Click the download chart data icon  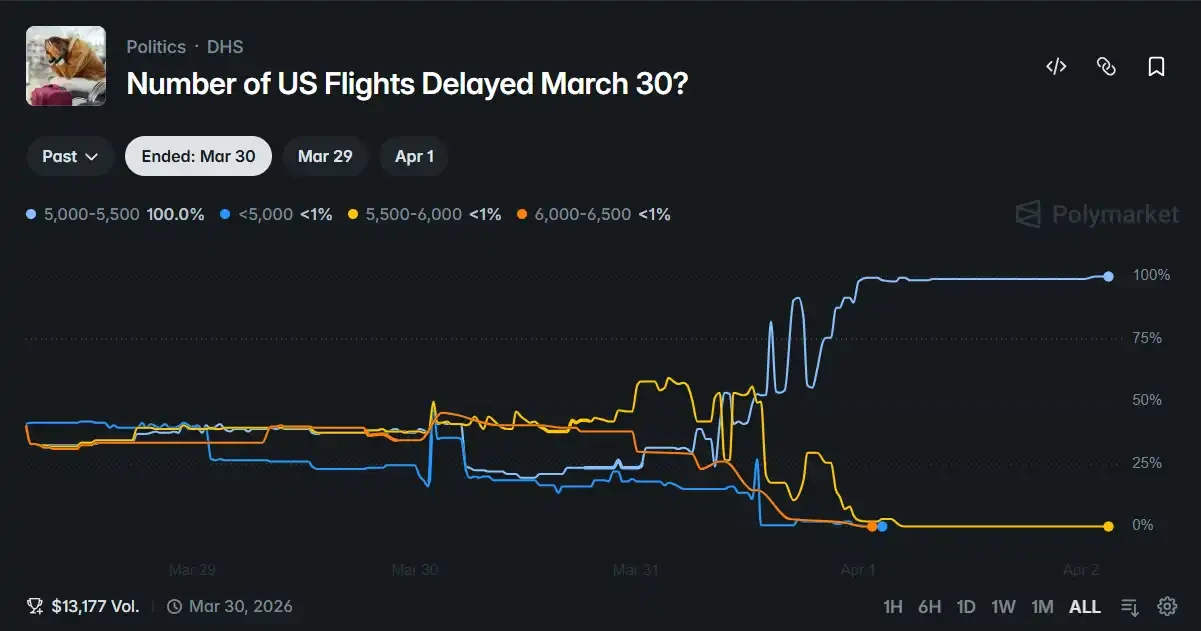[1130, 606]
